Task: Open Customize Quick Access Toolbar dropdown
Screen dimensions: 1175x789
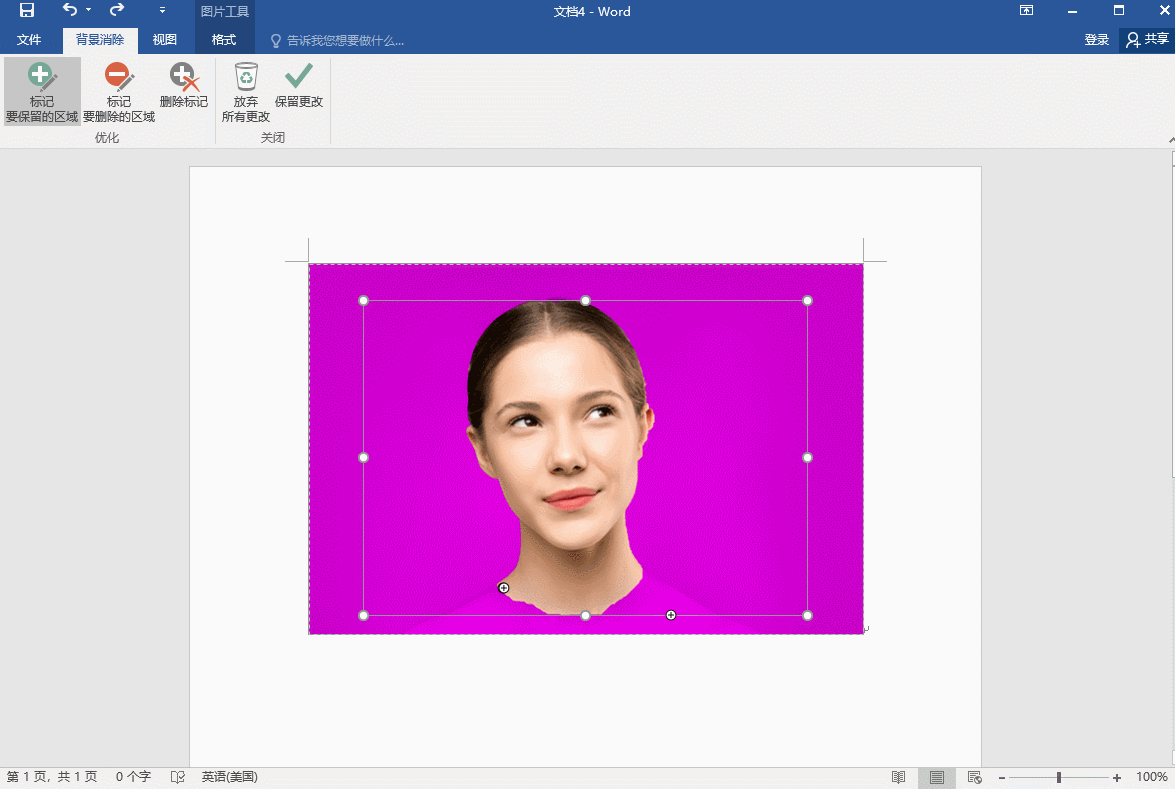Action: (162, 10)
